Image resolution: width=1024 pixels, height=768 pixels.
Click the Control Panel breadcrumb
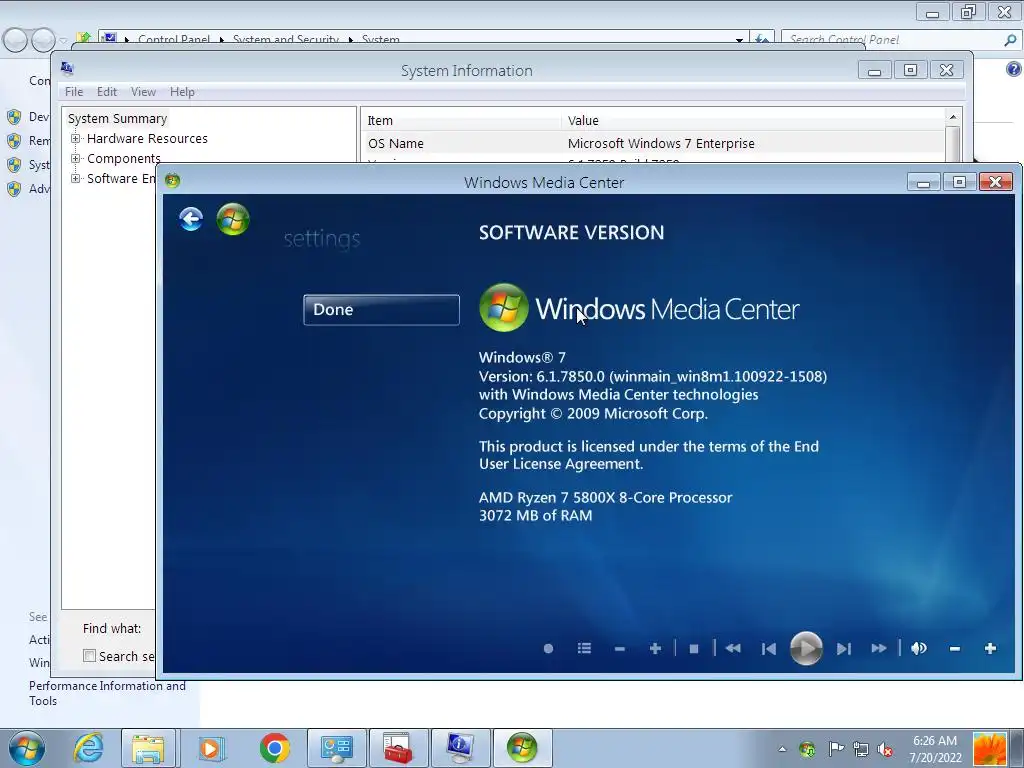174,40
